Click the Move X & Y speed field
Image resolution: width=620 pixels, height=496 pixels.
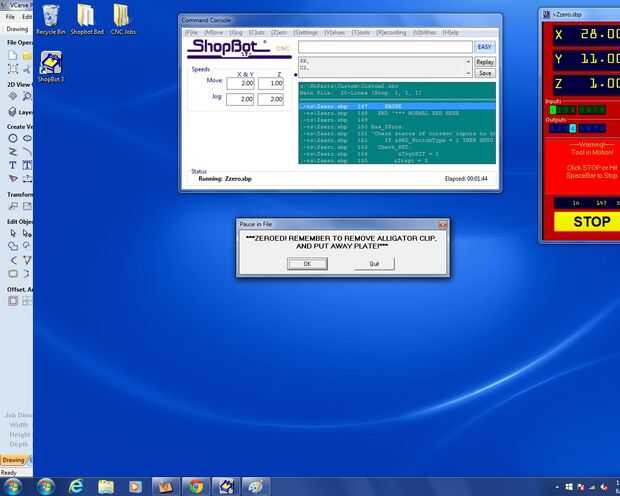pyautogui.click(x=240, y=83)
